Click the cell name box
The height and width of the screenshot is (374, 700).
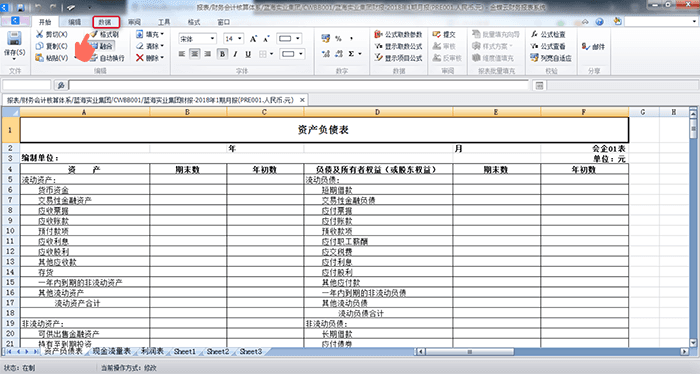pos(26,85)
